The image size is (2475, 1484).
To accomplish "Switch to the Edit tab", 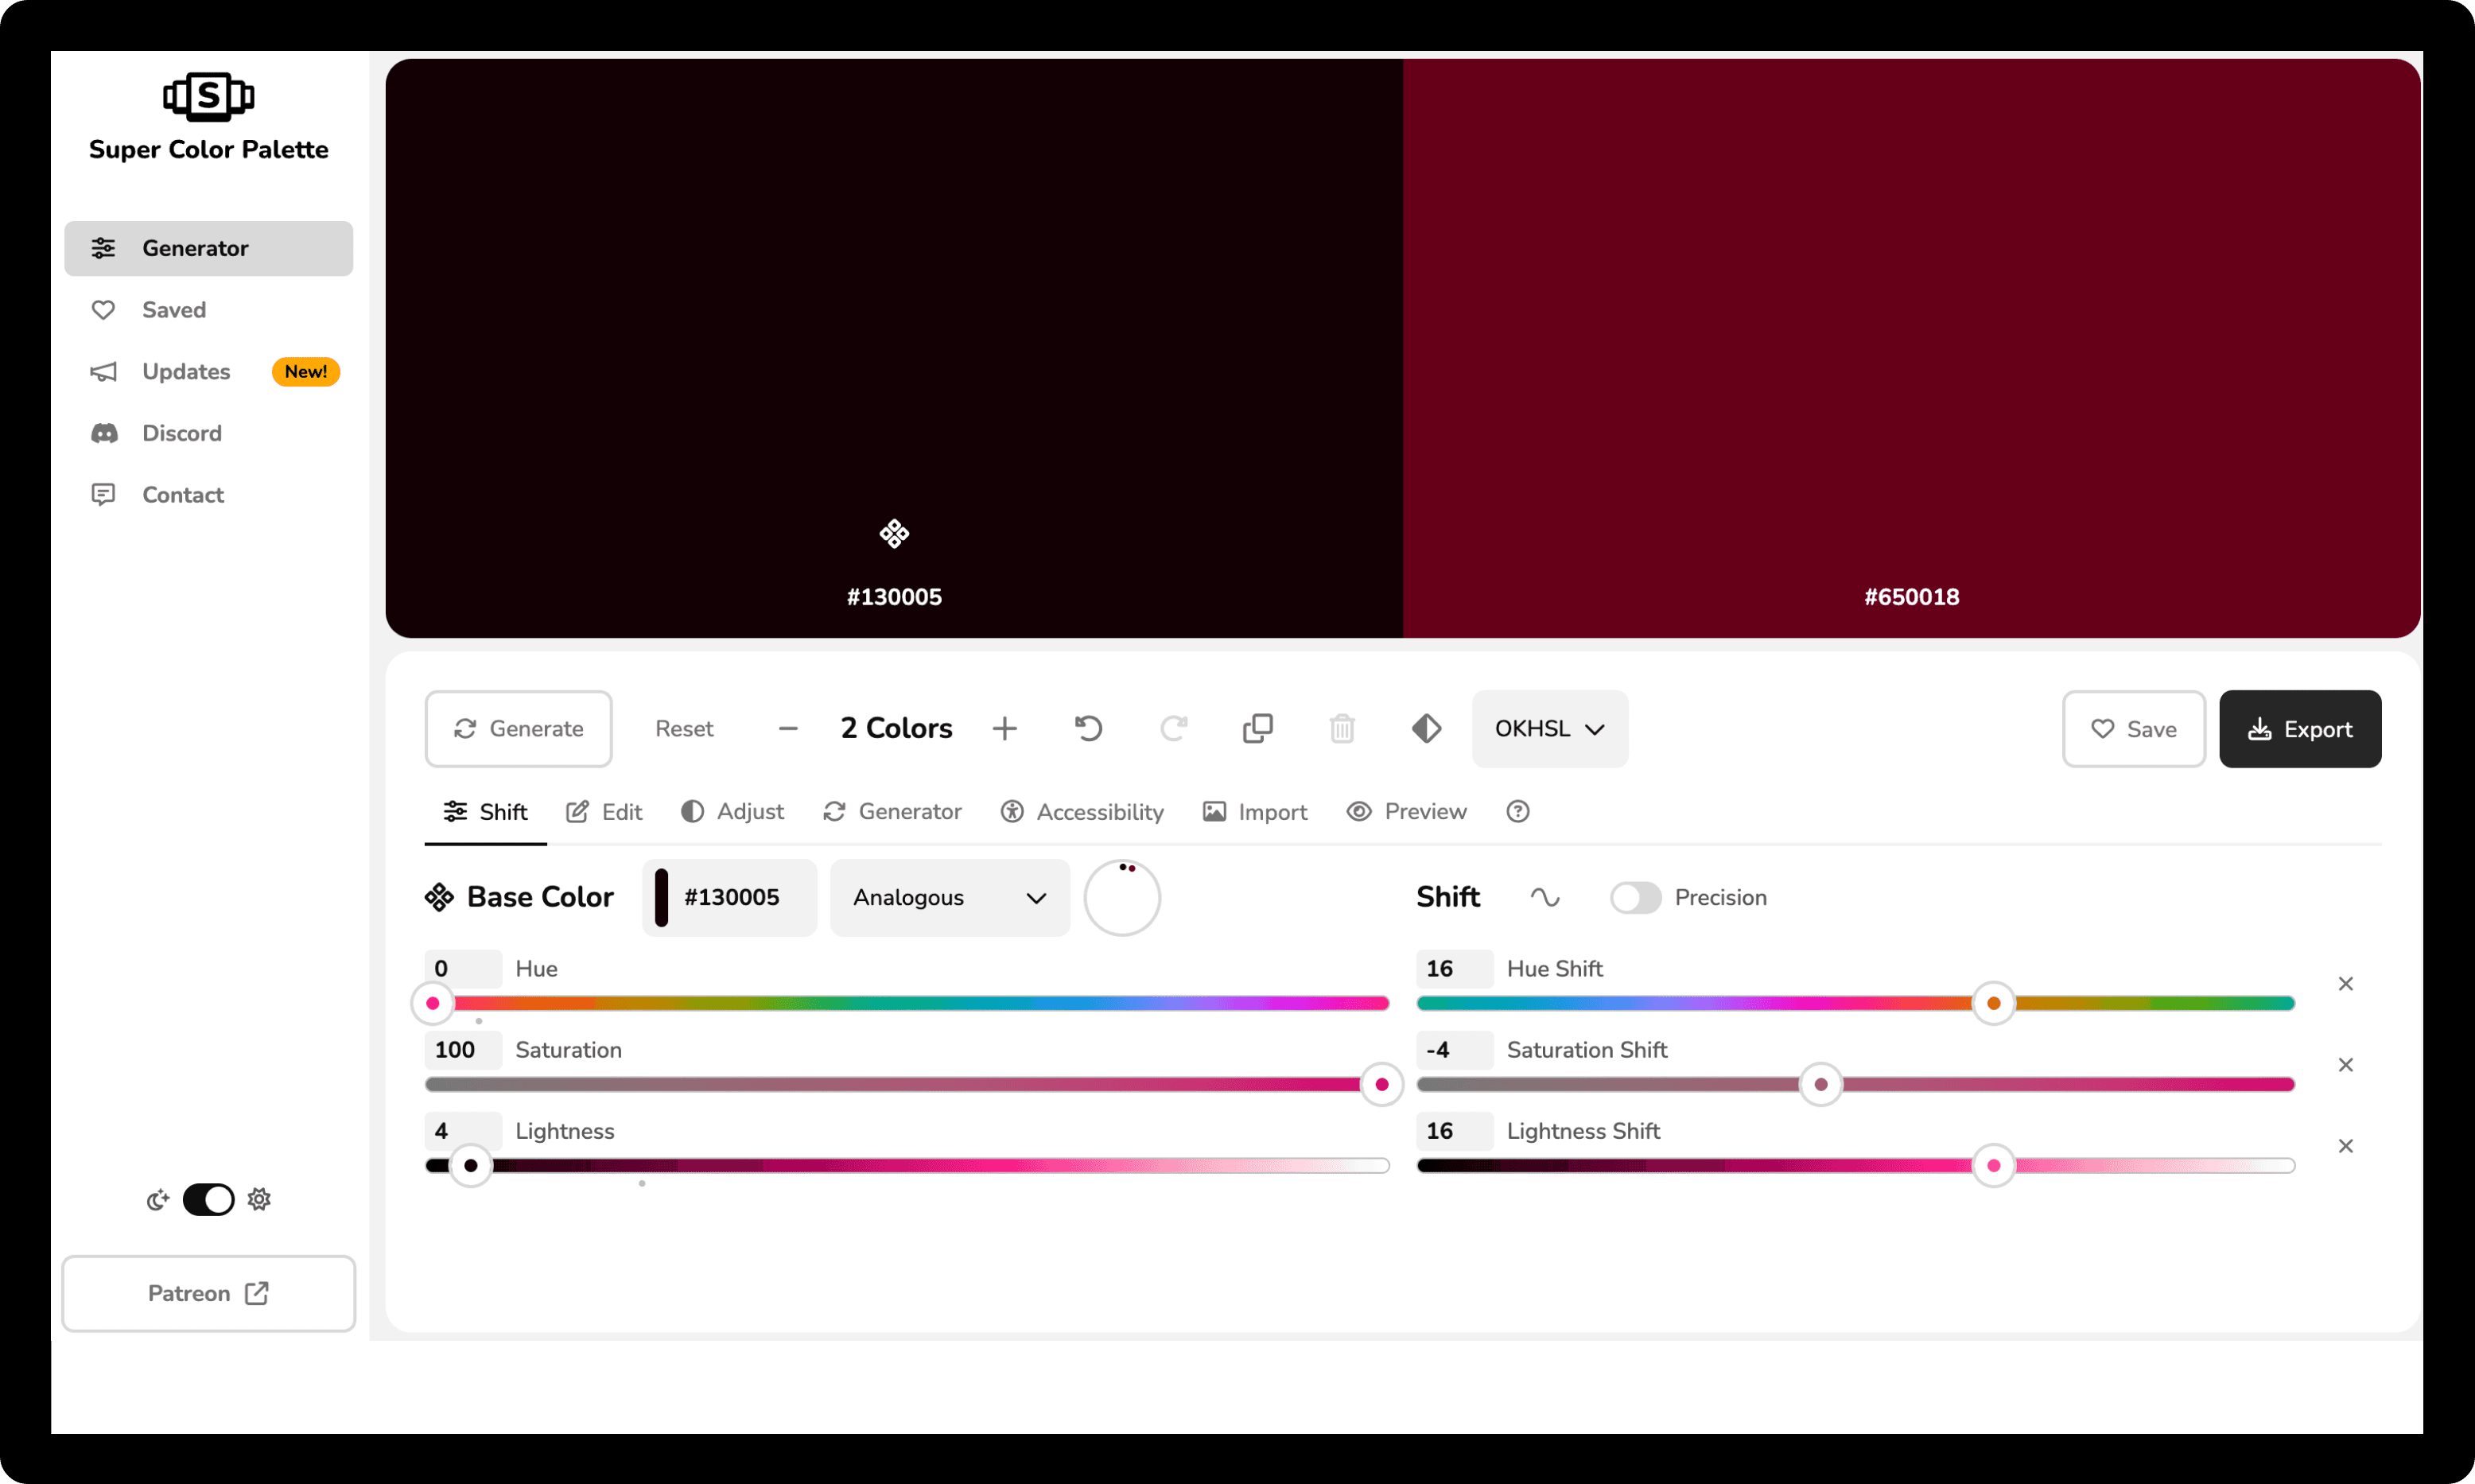I will (604, 812).
